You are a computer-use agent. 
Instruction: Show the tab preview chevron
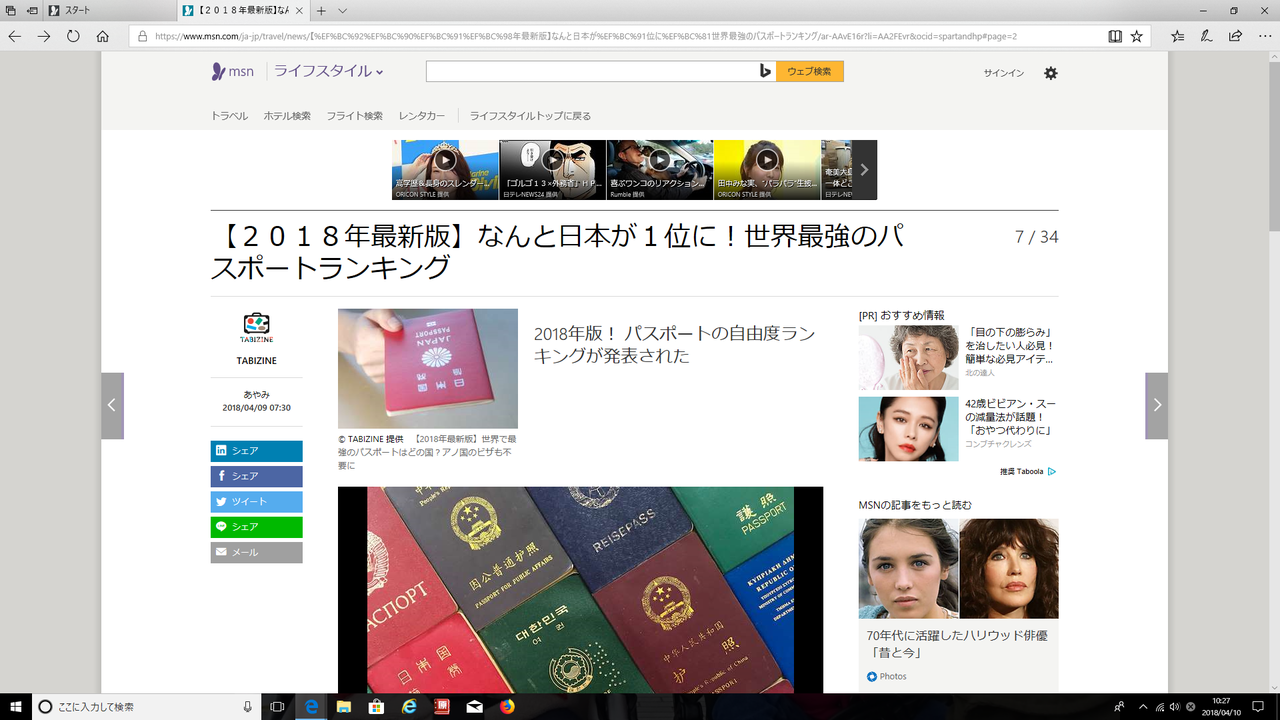[343, 11]
